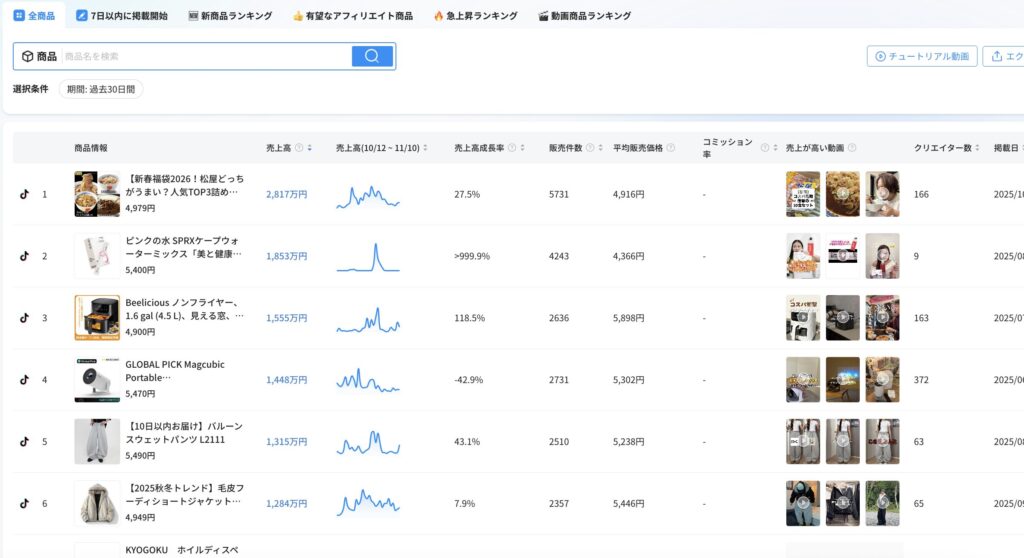
Task: Click help icon next to 販売件数 header
Action: point(592,148)
